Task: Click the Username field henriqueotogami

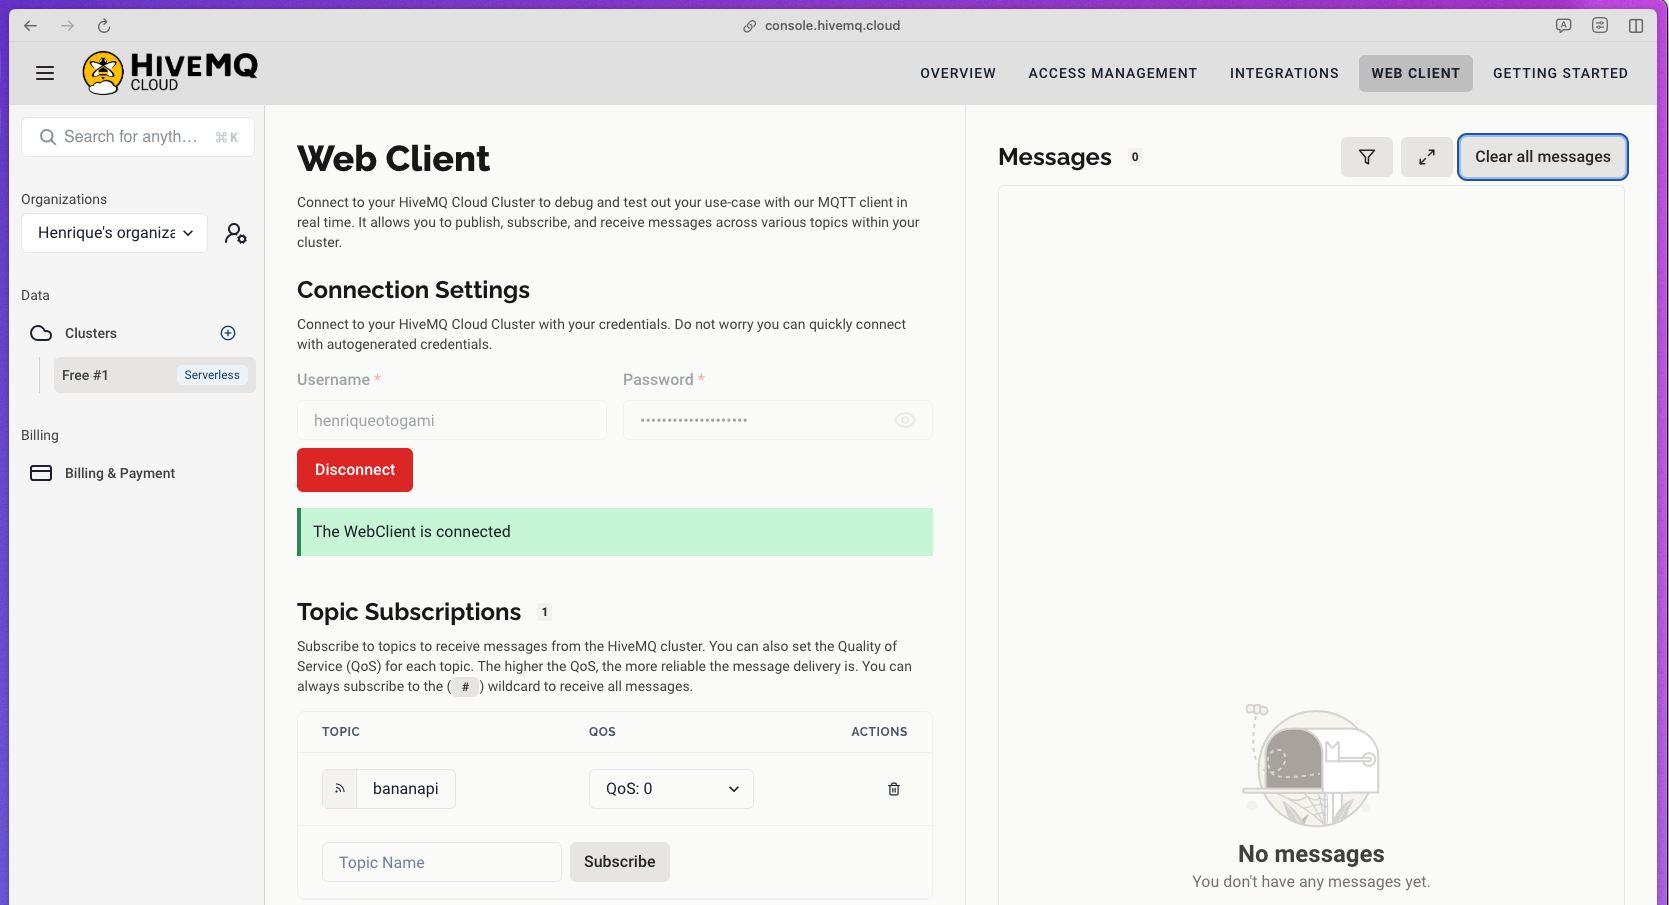Action: coord(452,420)
